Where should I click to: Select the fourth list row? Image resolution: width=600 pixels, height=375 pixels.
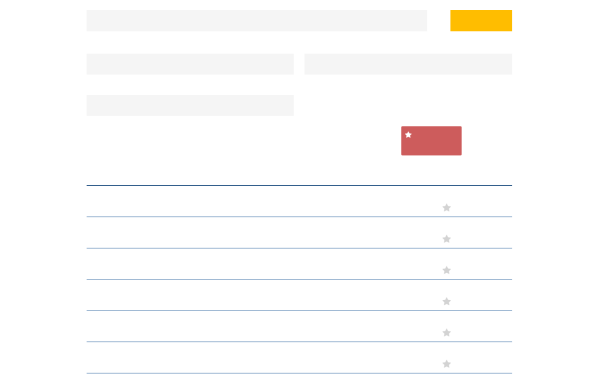[299, 295]
